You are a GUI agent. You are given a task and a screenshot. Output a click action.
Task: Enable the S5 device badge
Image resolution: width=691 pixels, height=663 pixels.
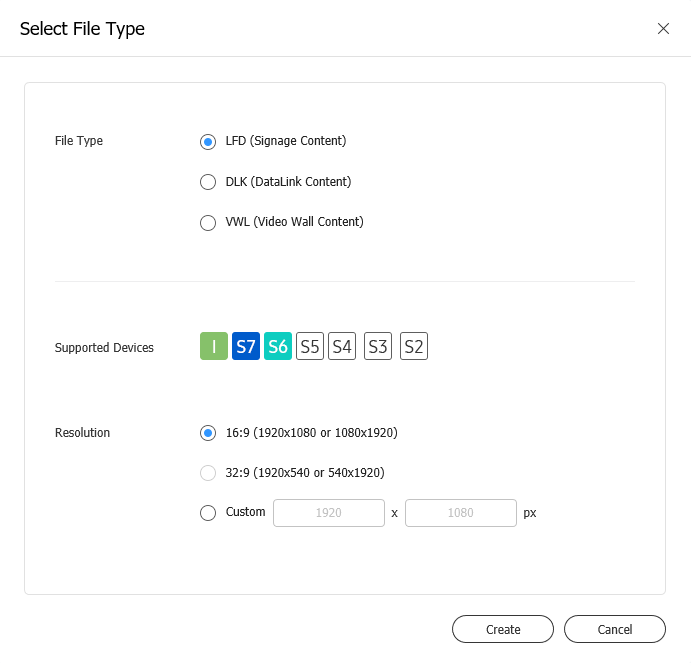click(x=310, y=346)
